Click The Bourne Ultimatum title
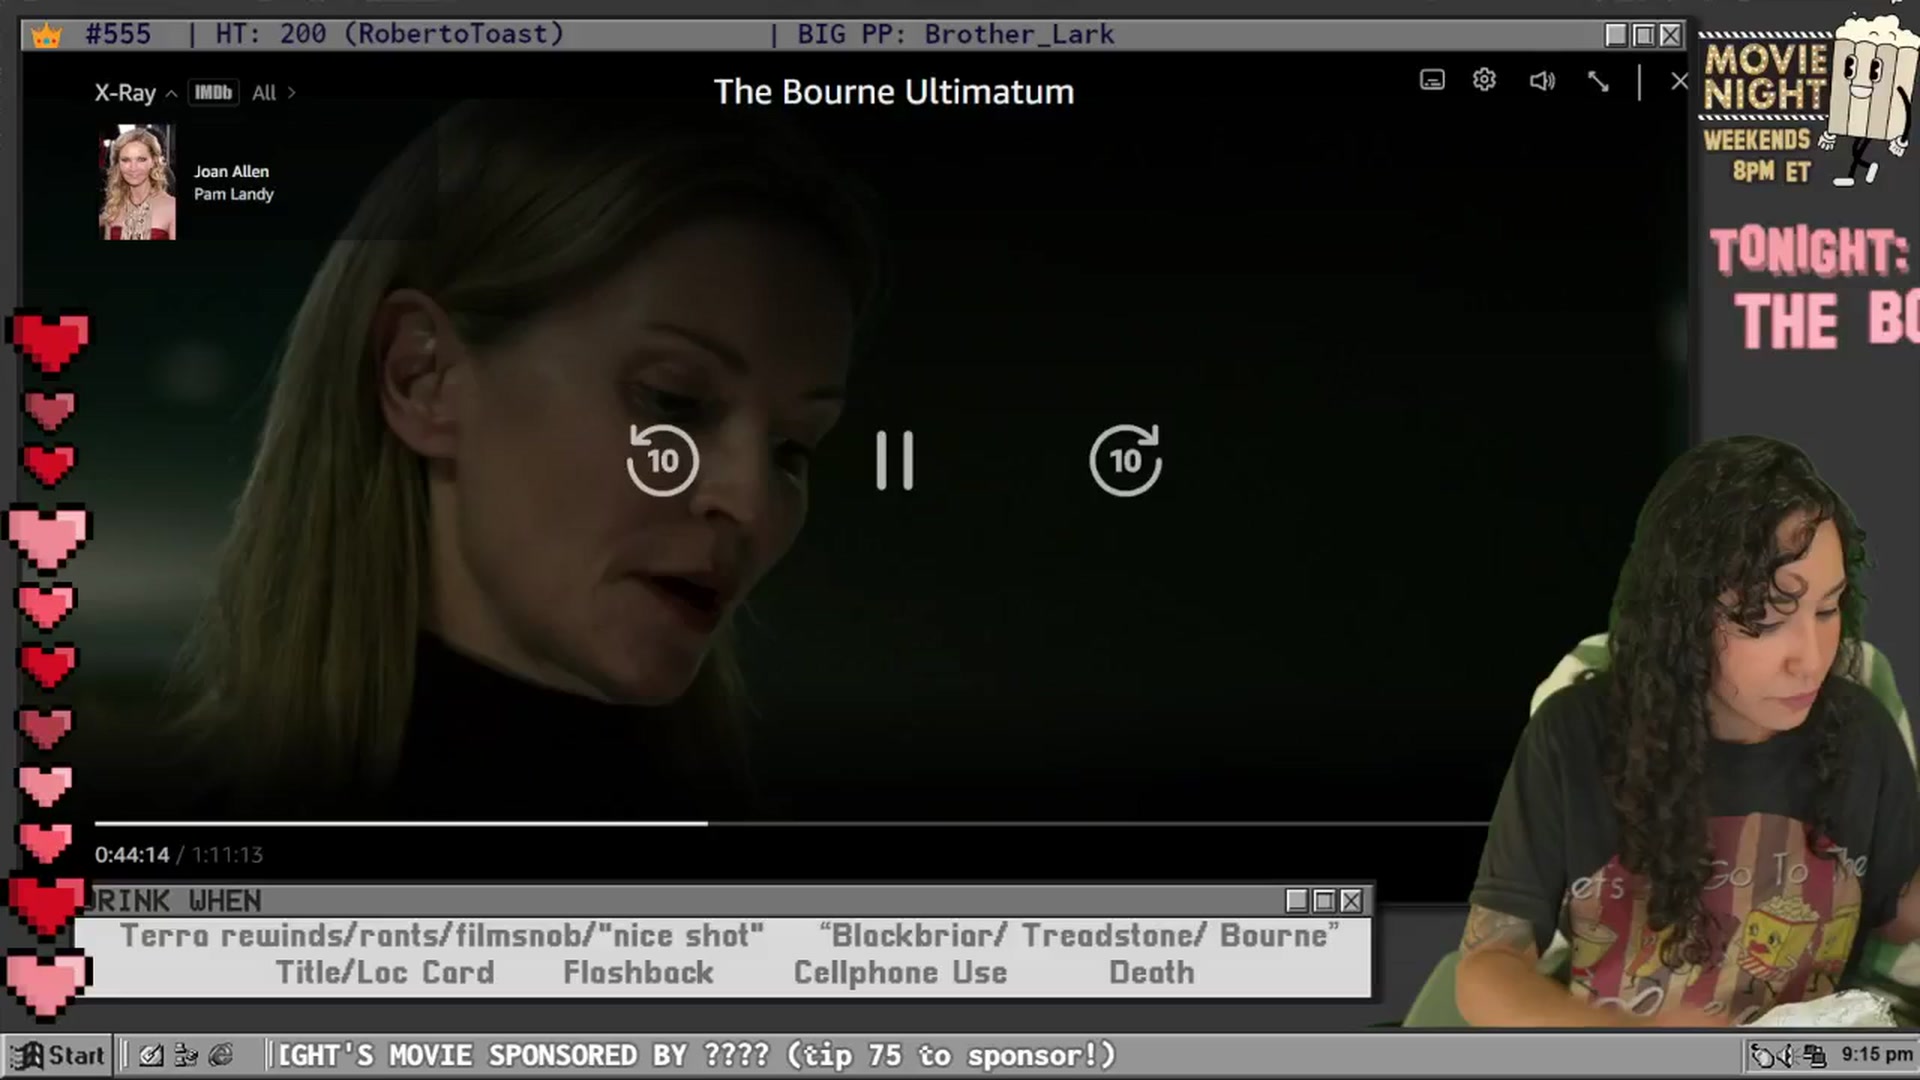The width and height of the screenshot is (1920, 1080). (x=894, y=92)
